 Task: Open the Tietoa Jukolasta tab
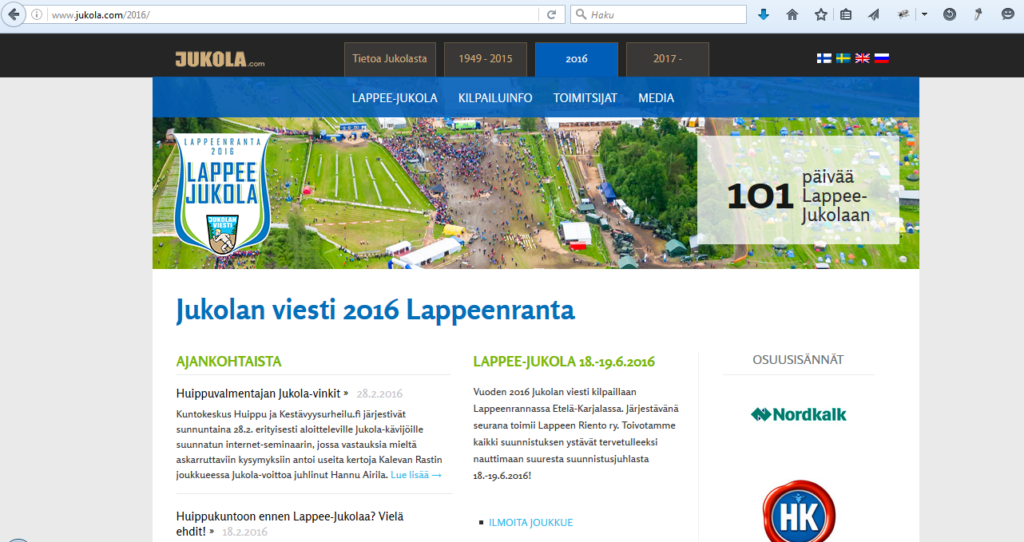coord(390,59)
